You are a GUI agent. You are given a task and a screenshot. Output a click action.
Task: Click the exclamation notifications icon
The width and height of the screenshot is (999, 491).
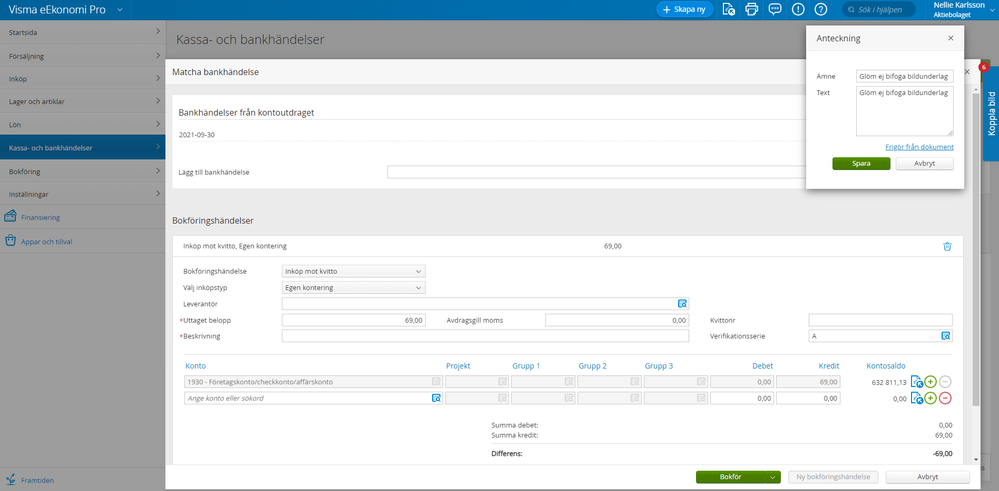798,9
